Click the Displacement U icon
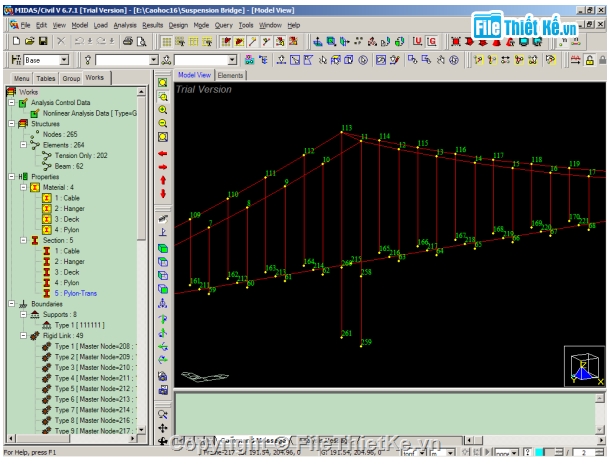 point(417,41)
